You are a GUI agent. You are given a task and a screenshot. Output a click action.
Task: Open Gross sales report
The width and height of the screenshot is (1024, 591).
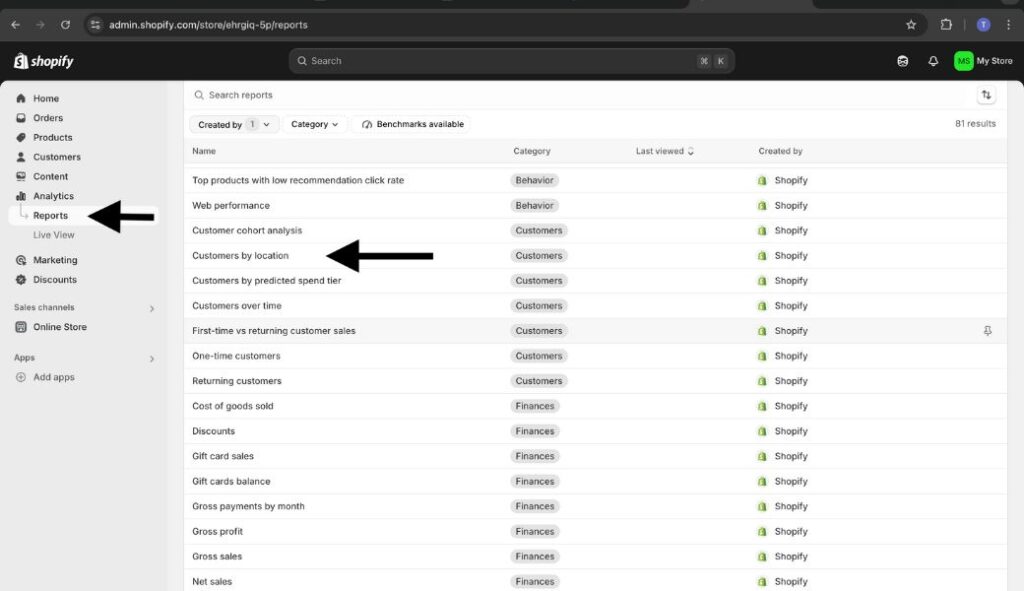pos(217,557)
